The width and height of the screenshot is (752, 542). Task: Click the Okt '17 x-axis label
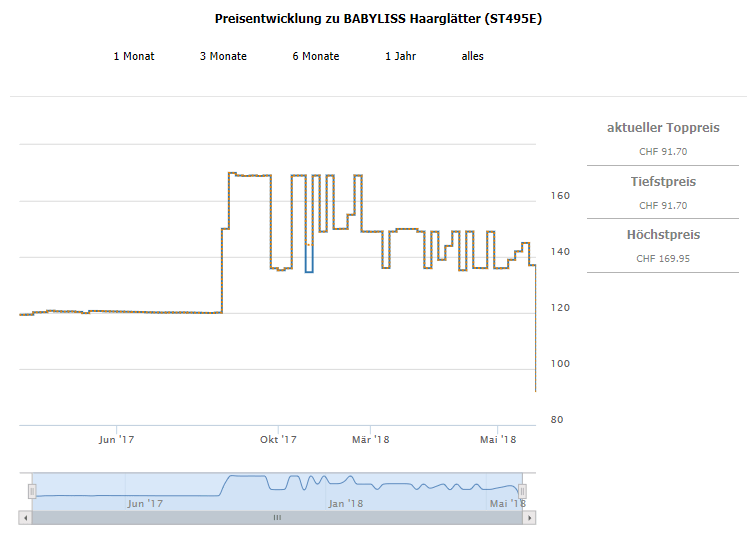point(279,440)
